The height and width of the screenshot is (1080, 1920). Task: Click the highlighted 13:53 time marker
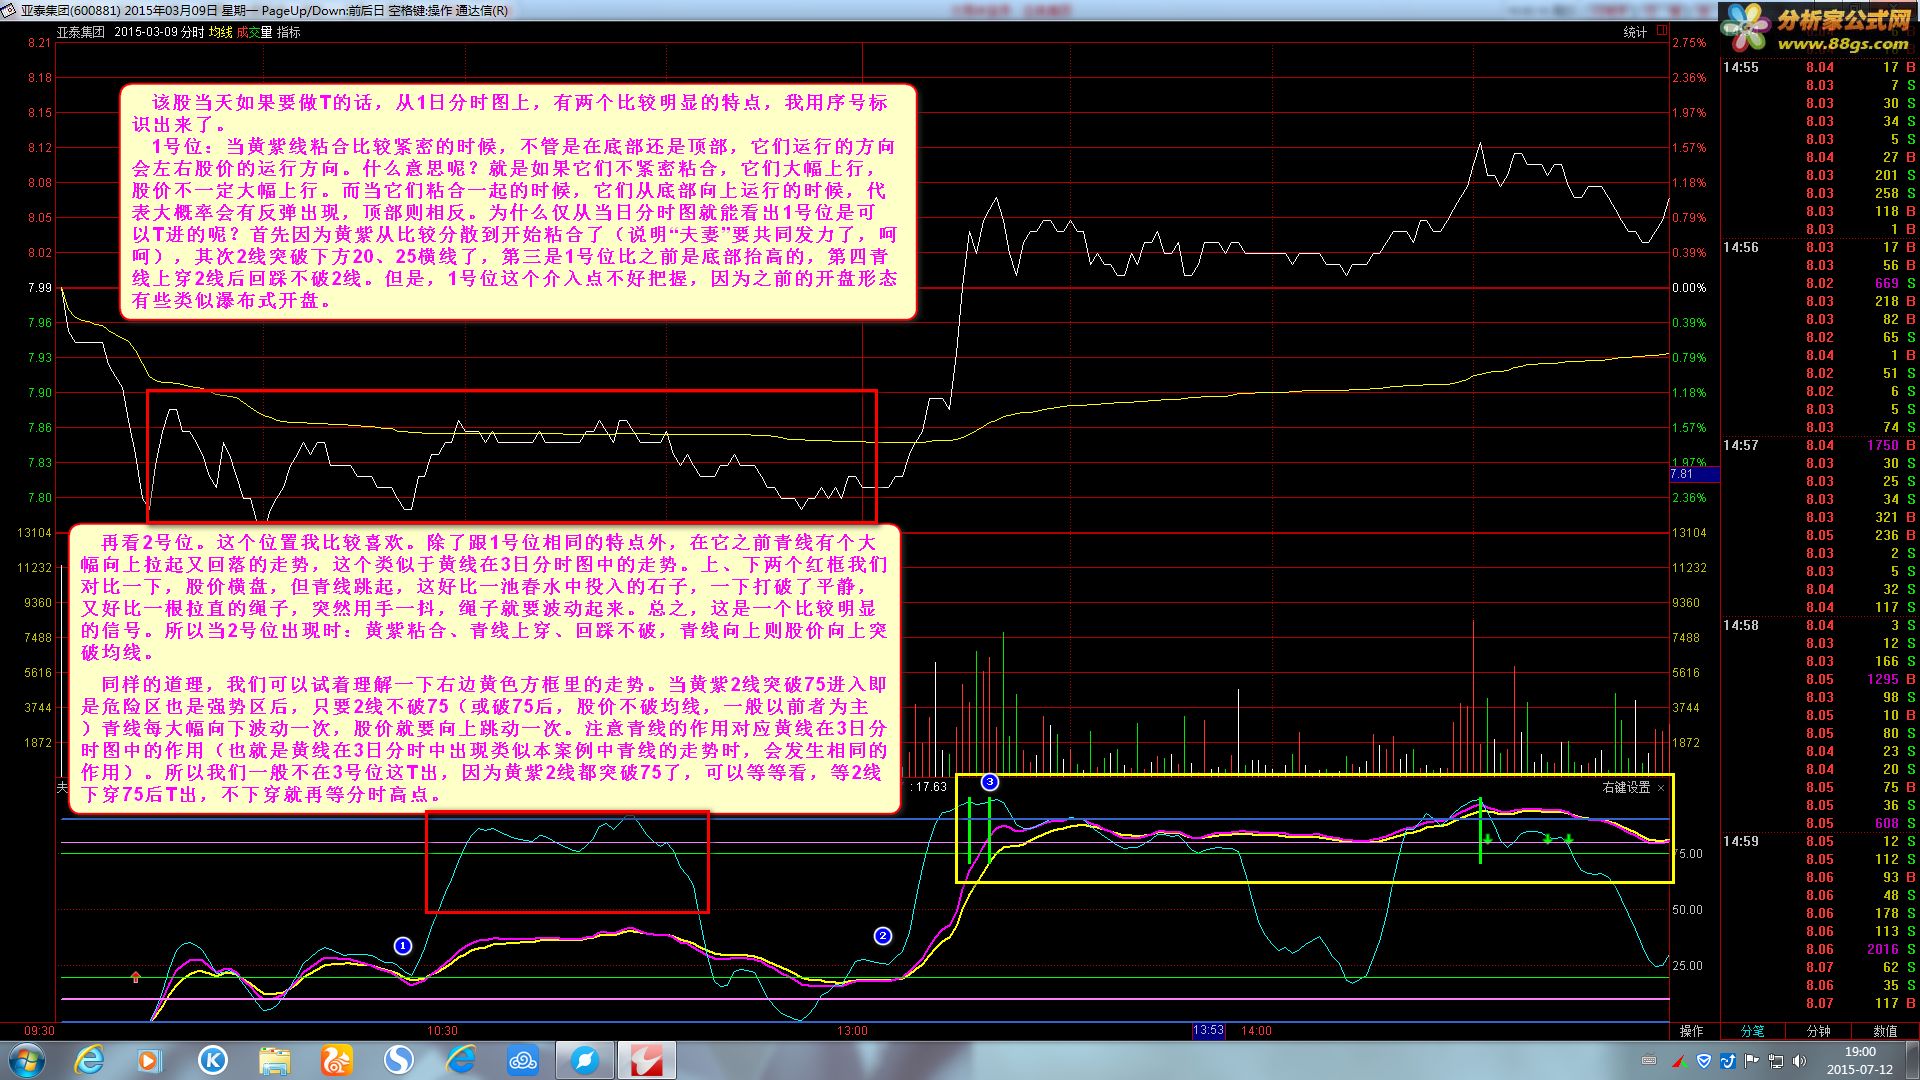[1208, 1031]
